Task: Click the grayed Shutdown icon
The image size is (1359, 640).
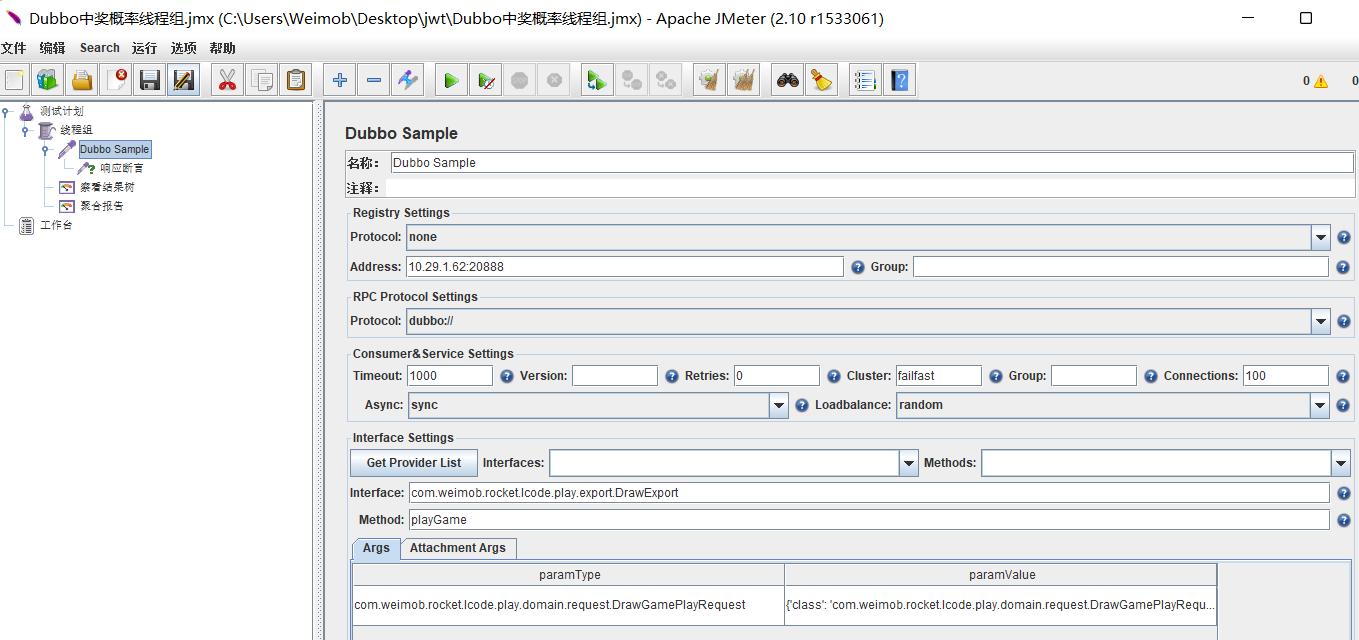Action: pos(553,80)
